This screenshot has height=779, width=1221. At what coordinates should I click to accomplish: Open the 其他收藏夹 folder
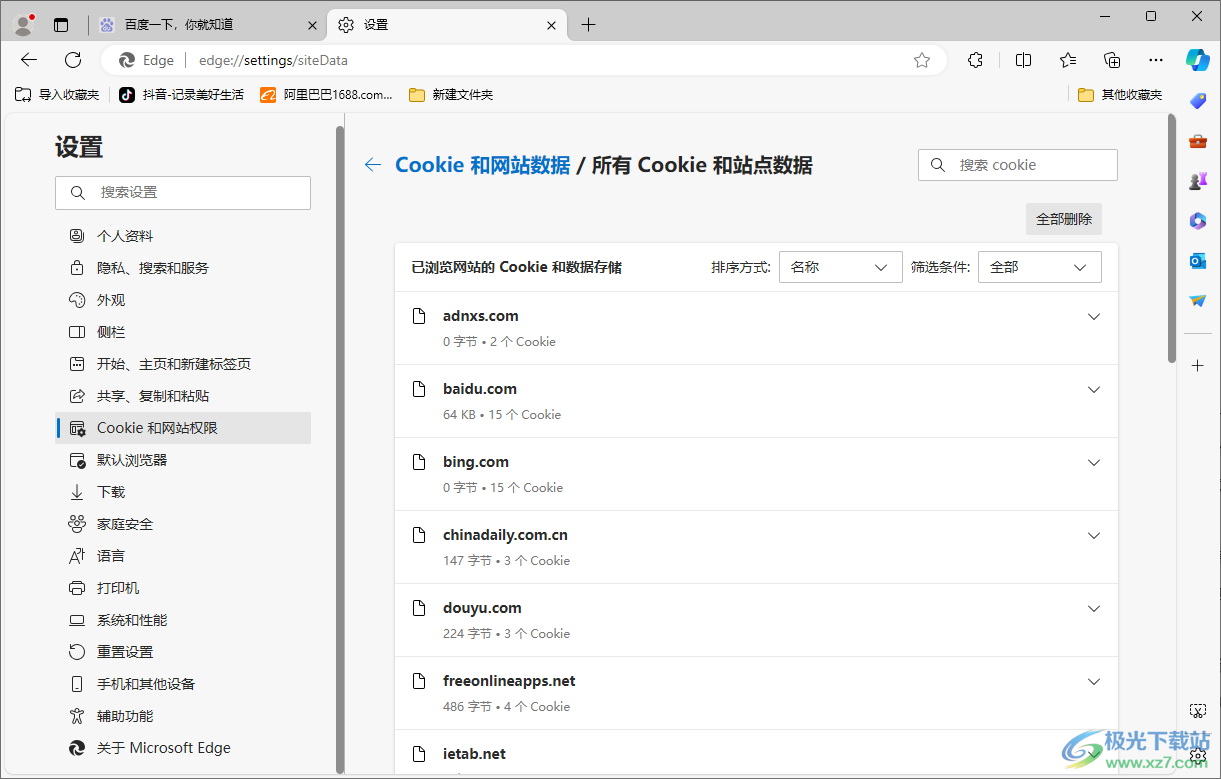pos(1121,95)
